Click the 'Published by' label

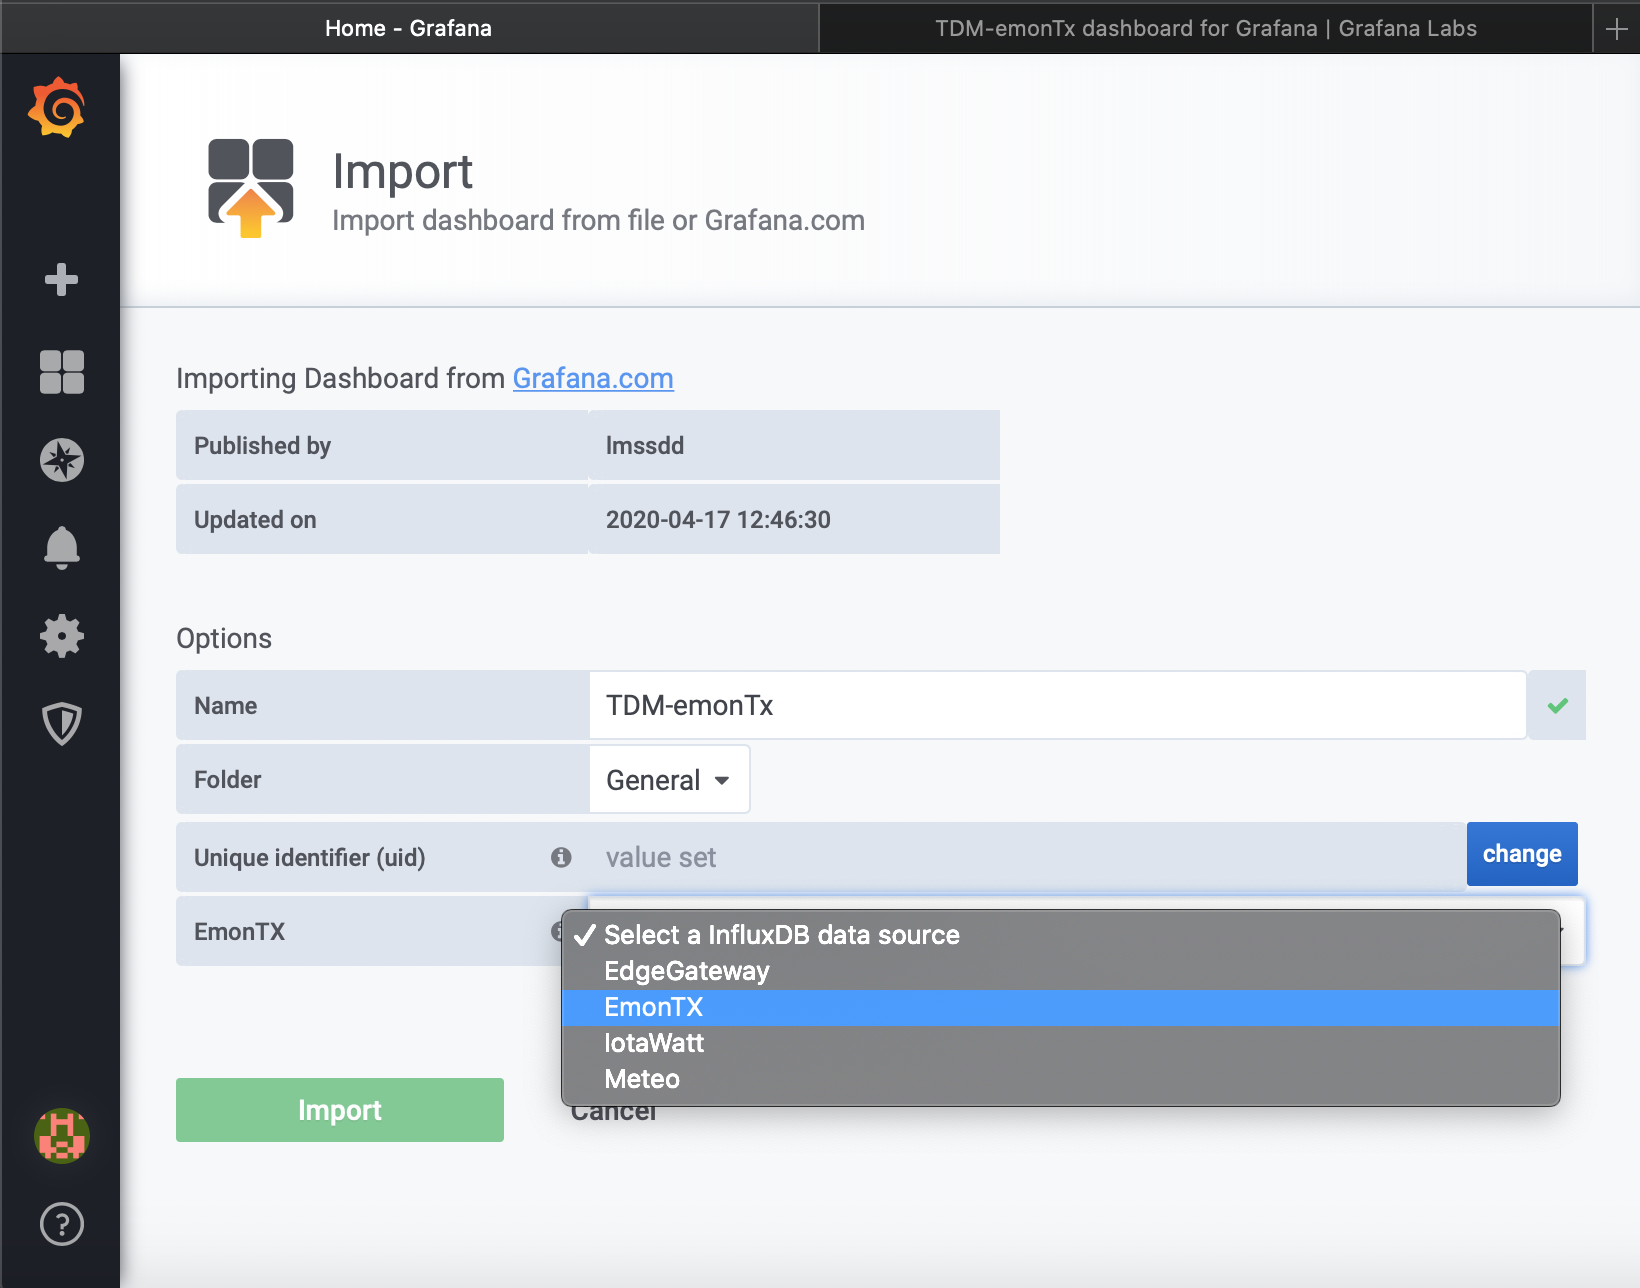pyautogui.click(x=262, y=446)
